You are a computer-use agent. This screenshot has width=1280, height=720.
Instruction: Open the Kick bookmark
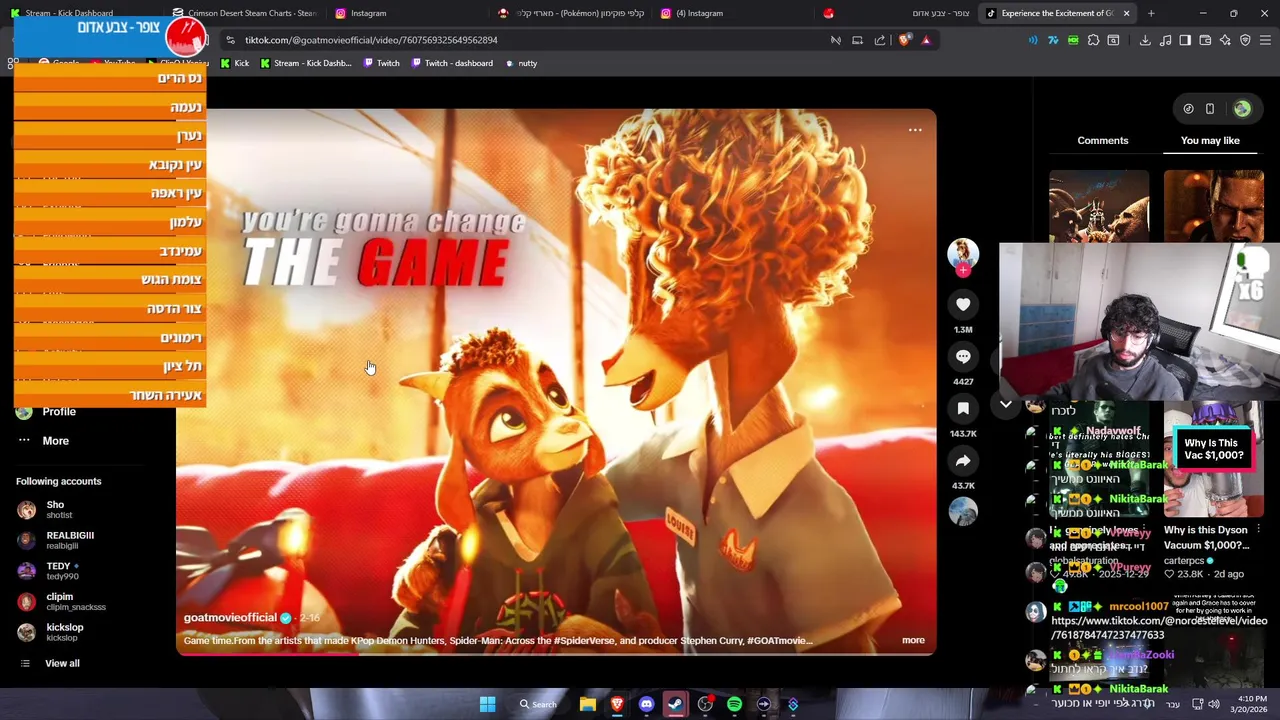(x=234, y=63)
